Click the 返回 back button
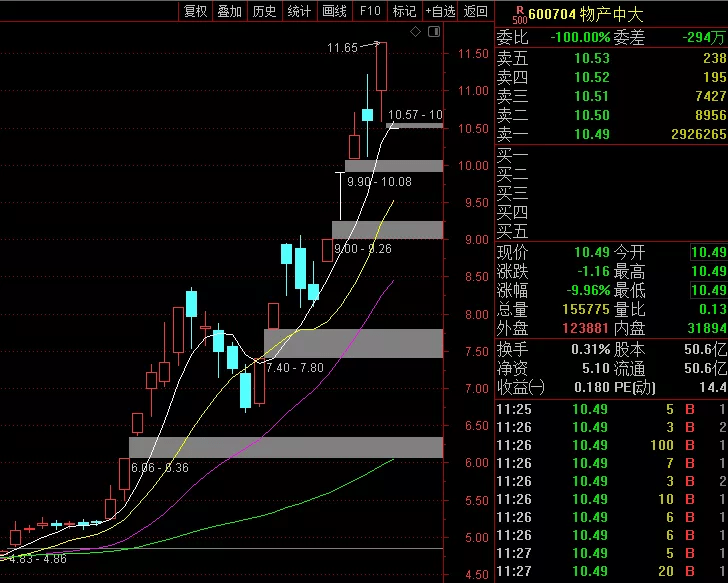The height and width of the screenshot is (583, 728). pyautogui.click(x=475, y=11)
